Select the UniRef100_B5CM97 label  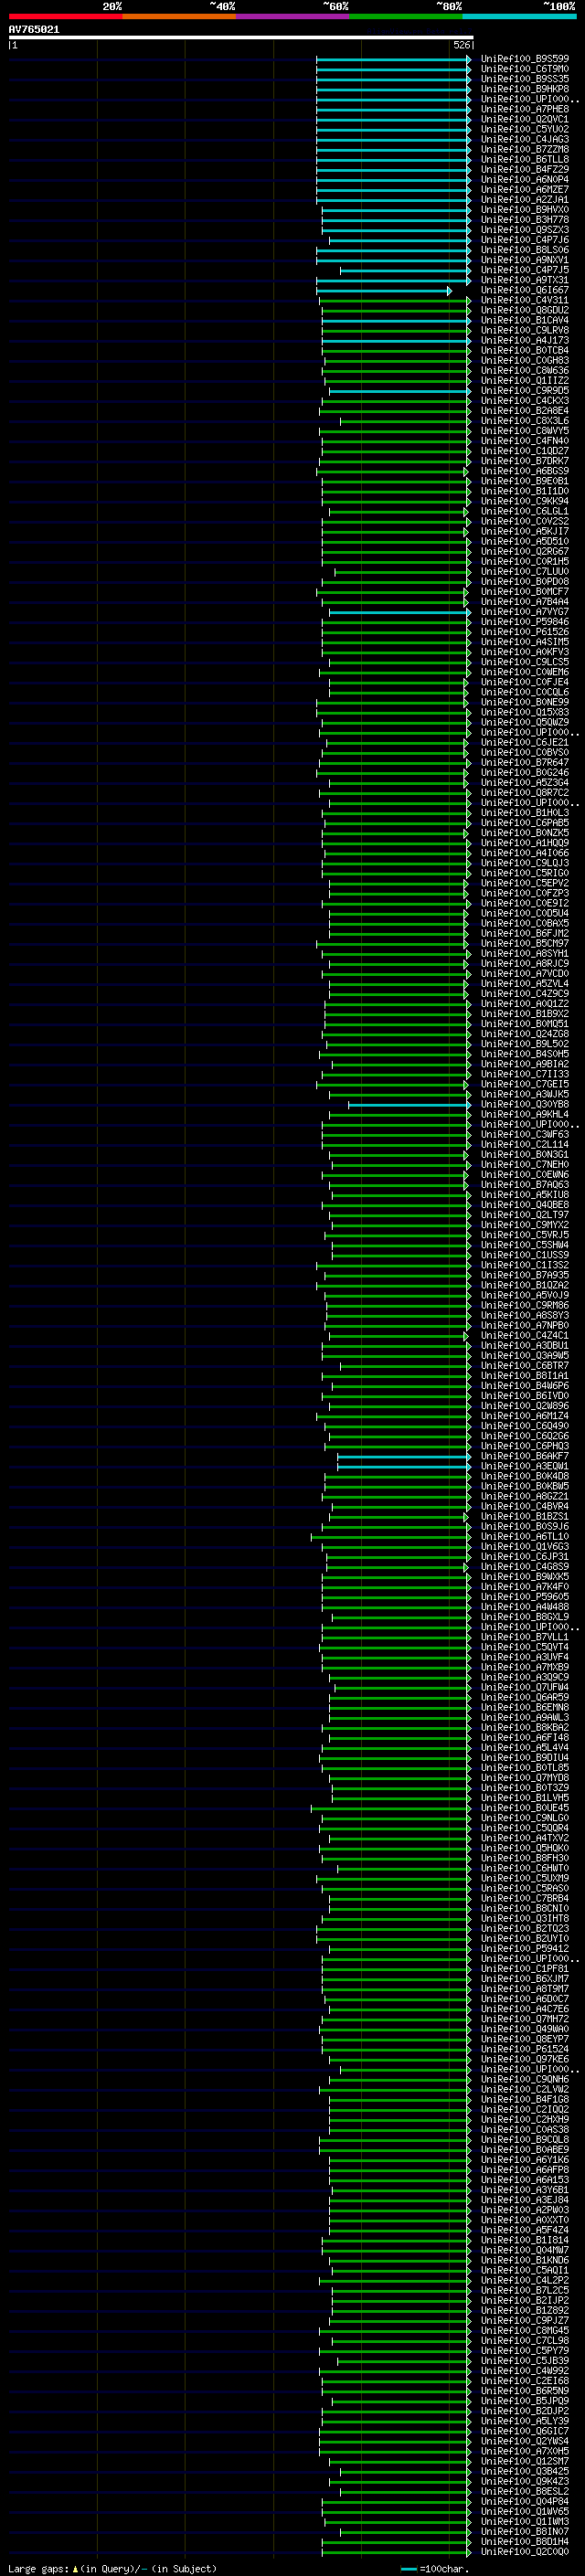pos(524,944)
